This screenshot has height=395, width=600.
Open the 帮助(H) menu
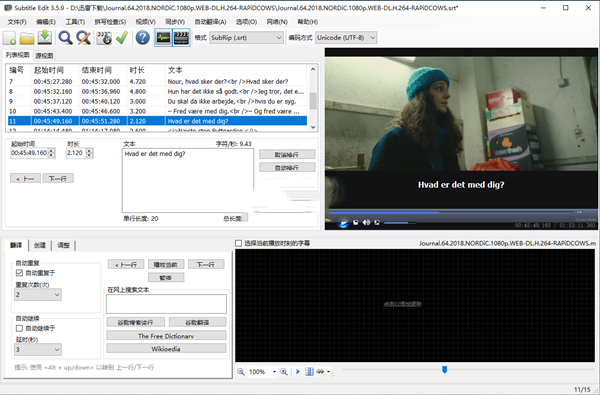(x=308, y=22)
